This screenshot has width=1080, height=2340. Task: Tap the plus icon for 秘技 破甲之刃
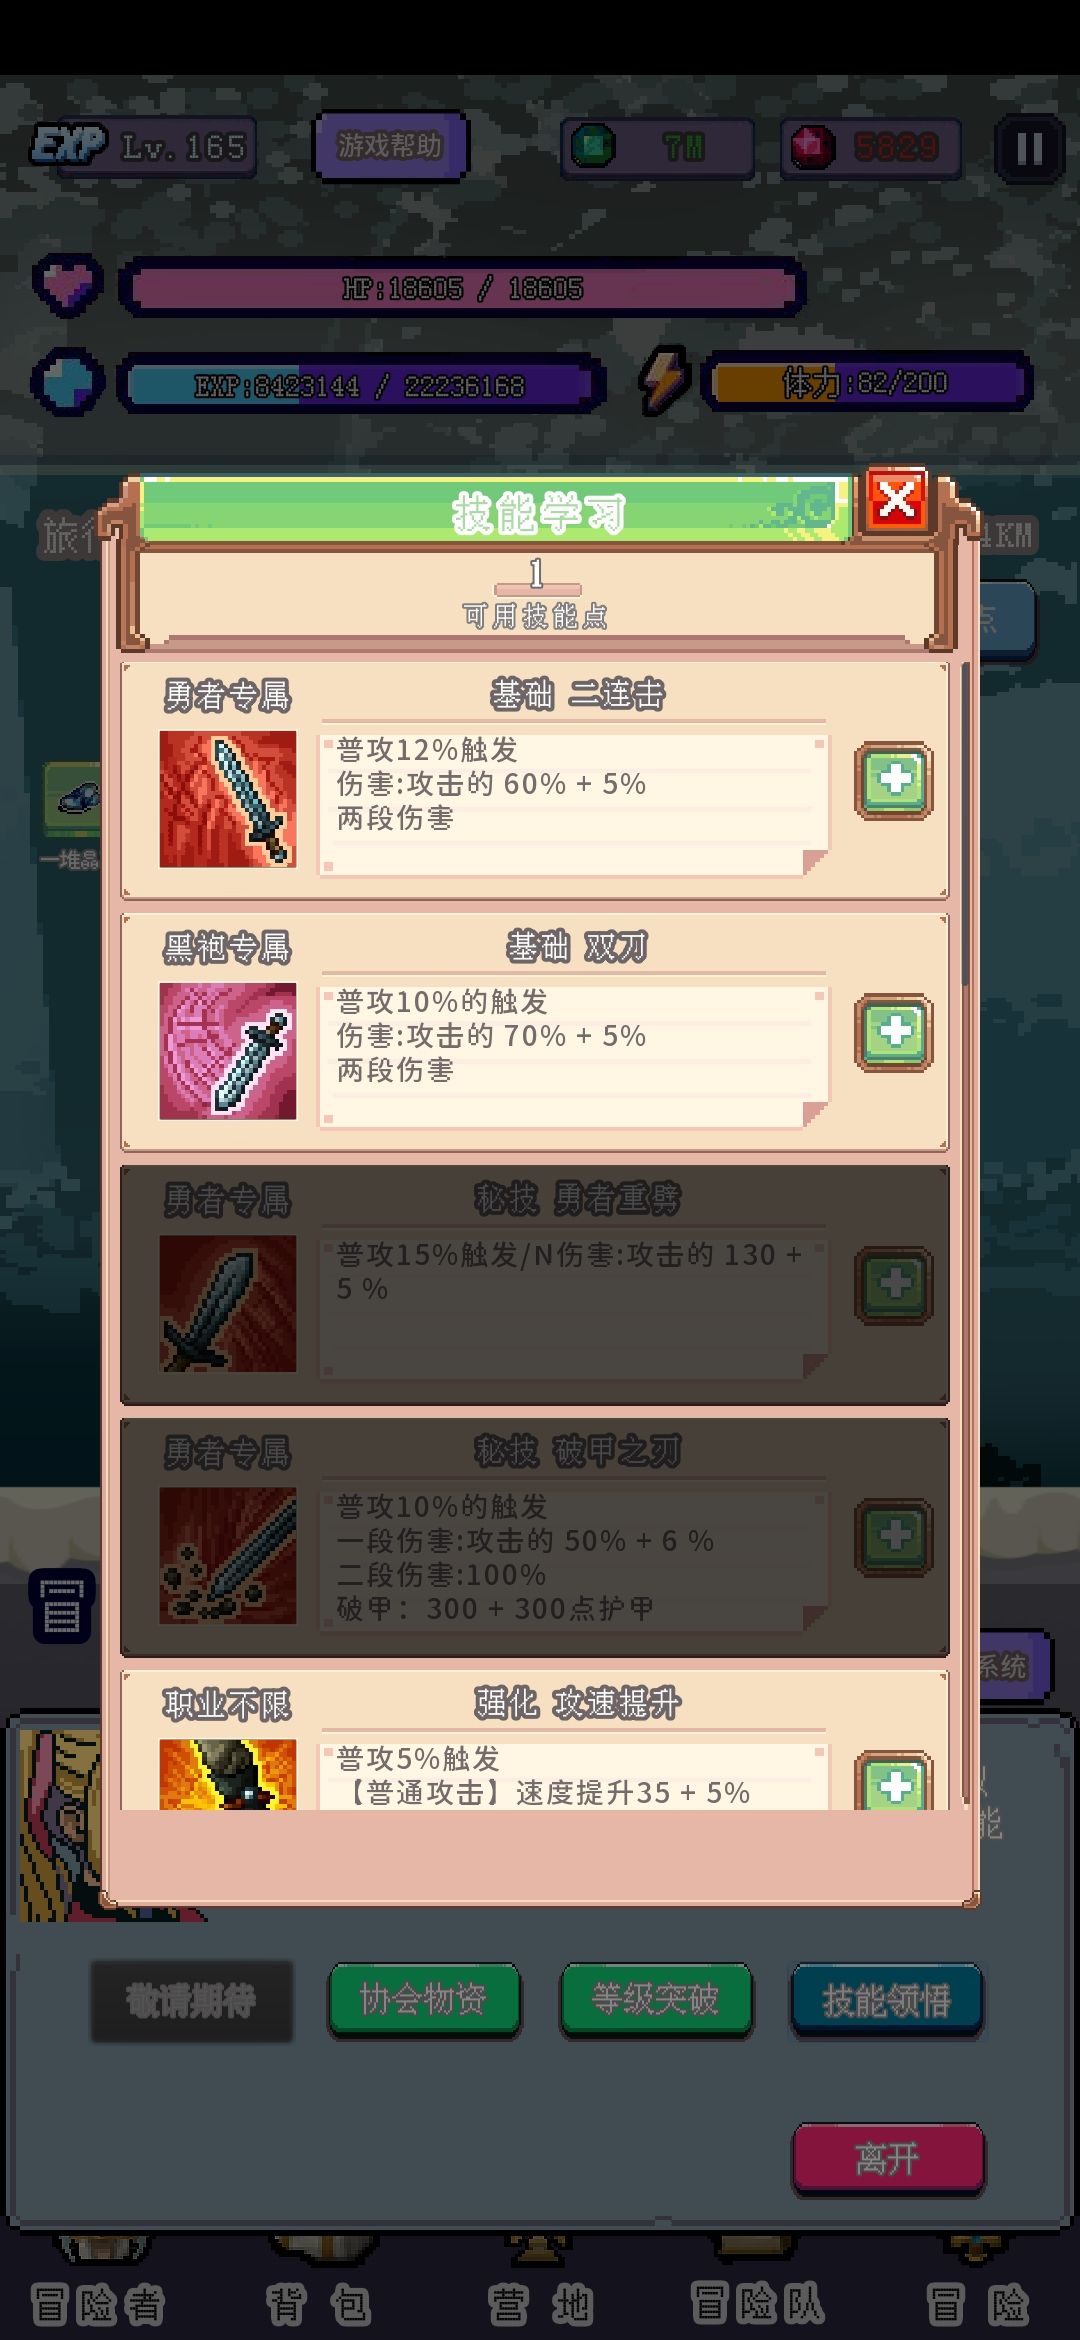[893, 1537]
